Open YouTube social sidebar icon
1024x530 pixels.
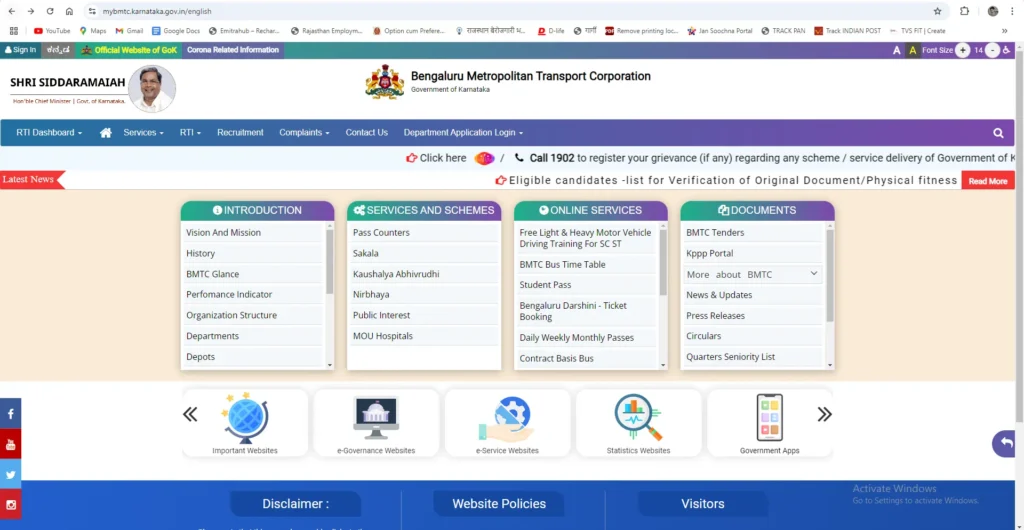(10, 444)
